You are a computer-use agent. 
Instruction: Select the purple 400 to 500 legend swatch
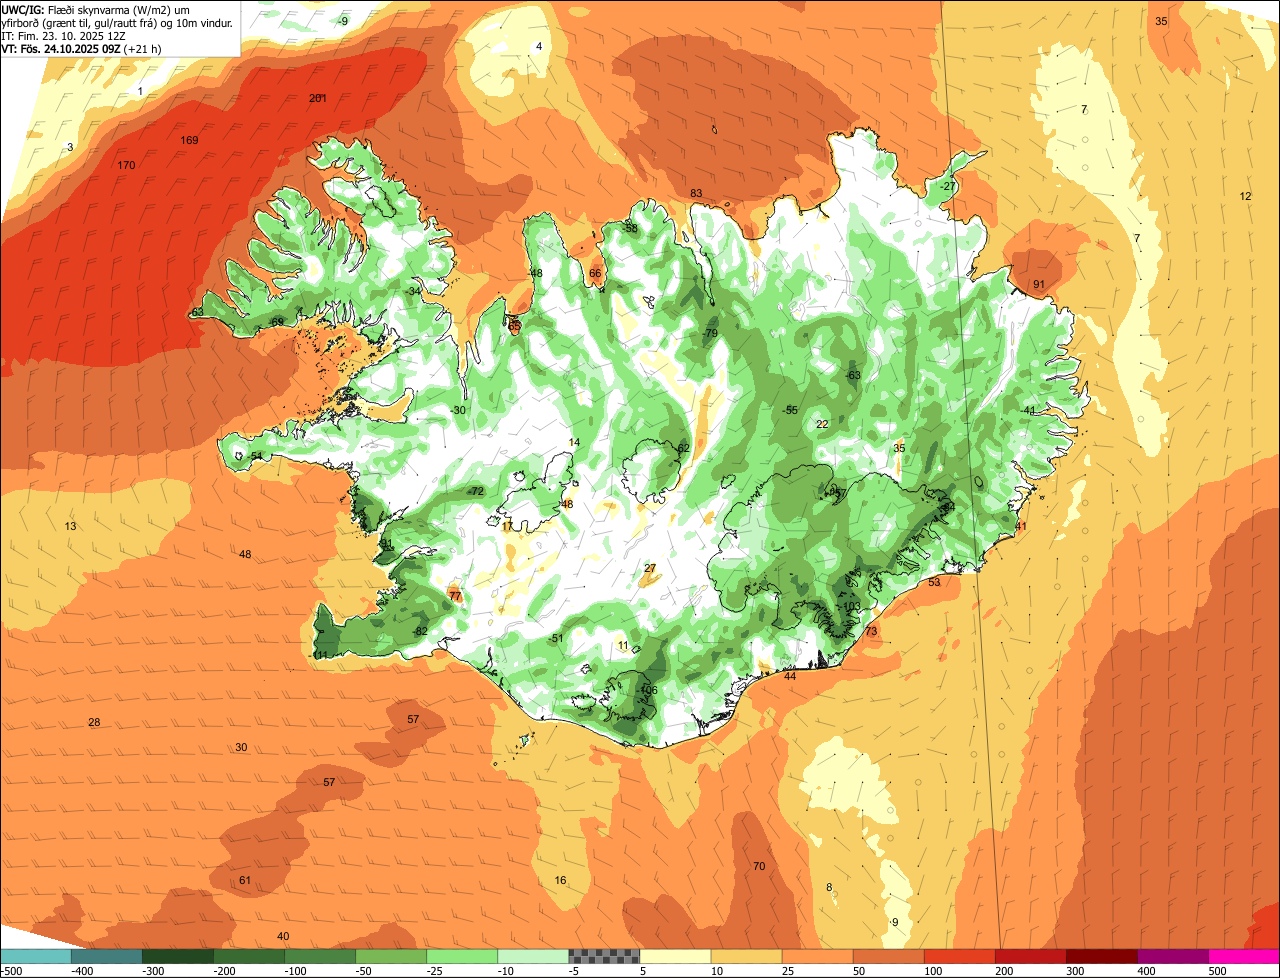pyautogui.click(x=1173, y=956)
